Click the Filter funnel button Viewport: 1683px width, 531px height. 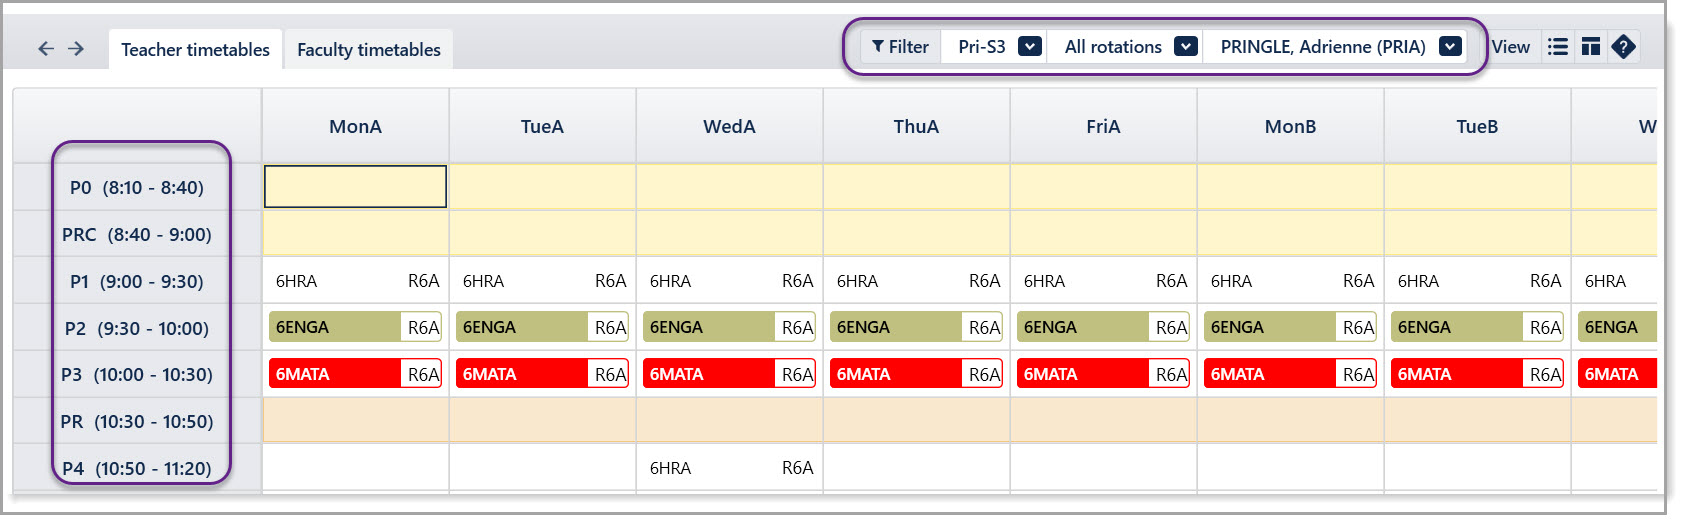[x=900, y=47]
